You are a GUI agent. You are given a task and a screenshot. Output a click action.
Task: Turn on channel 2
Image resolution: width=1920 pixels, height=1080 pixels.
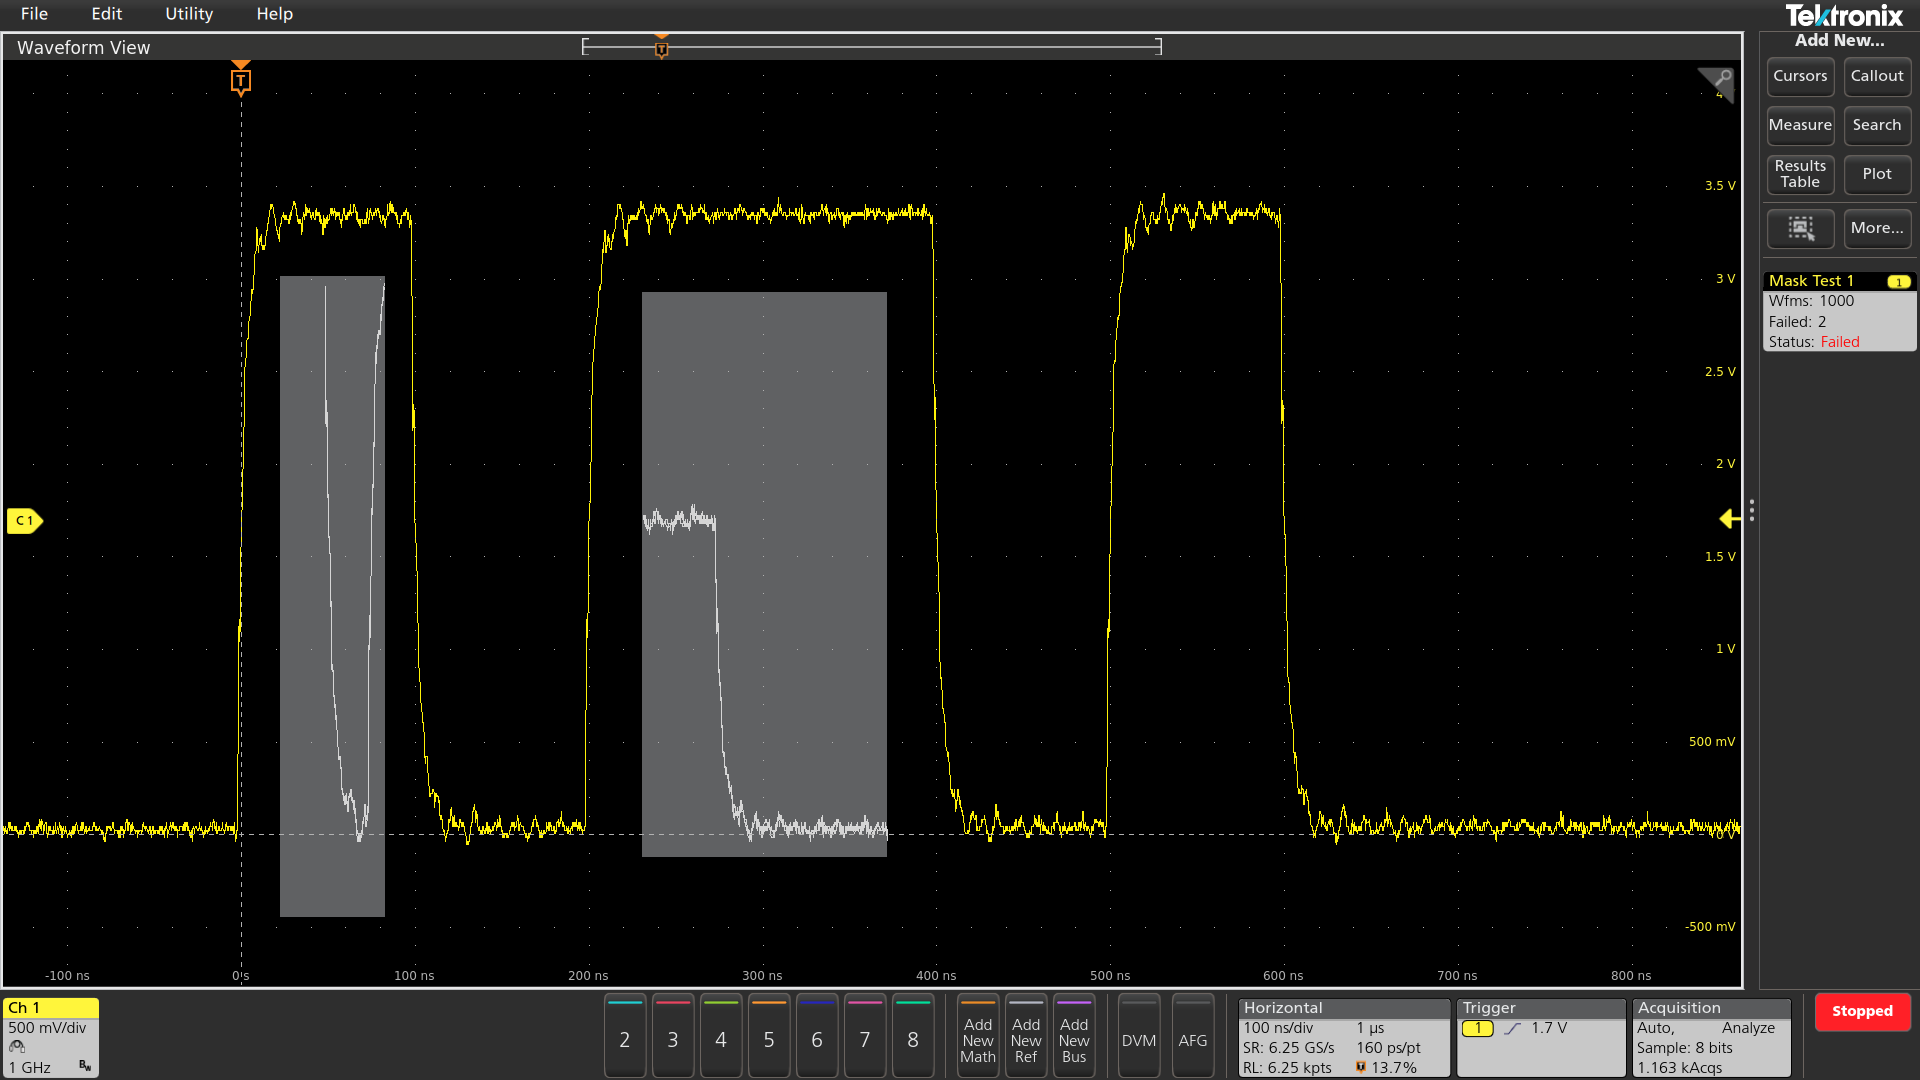[624, 1040]
